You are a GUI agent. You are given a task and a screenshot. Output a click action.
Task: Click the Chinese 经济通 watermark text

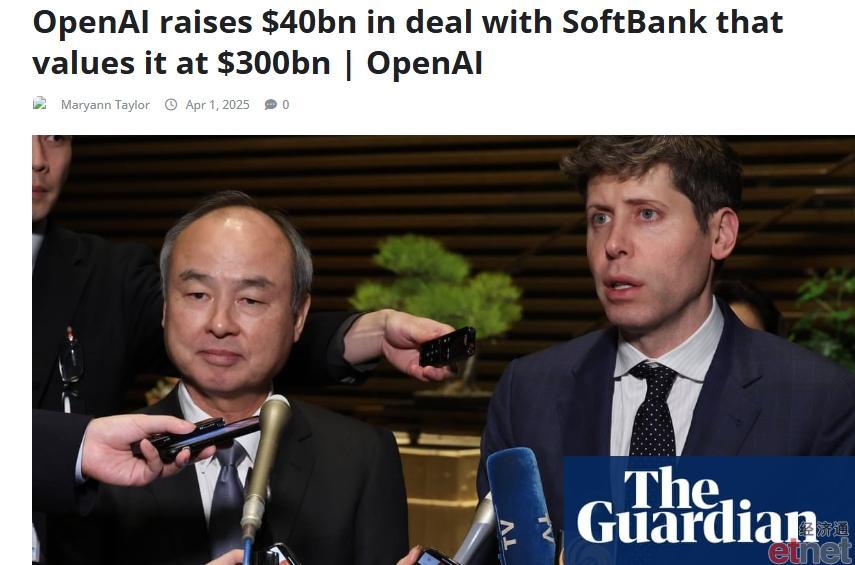click(824, 528)
